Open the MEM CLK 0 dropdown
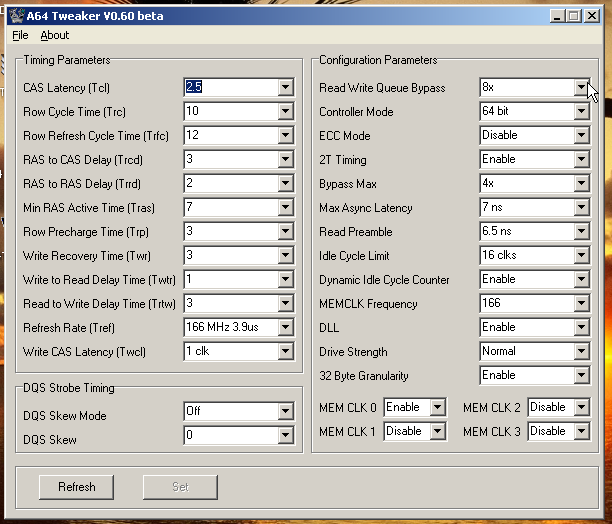 pos(438,407)
